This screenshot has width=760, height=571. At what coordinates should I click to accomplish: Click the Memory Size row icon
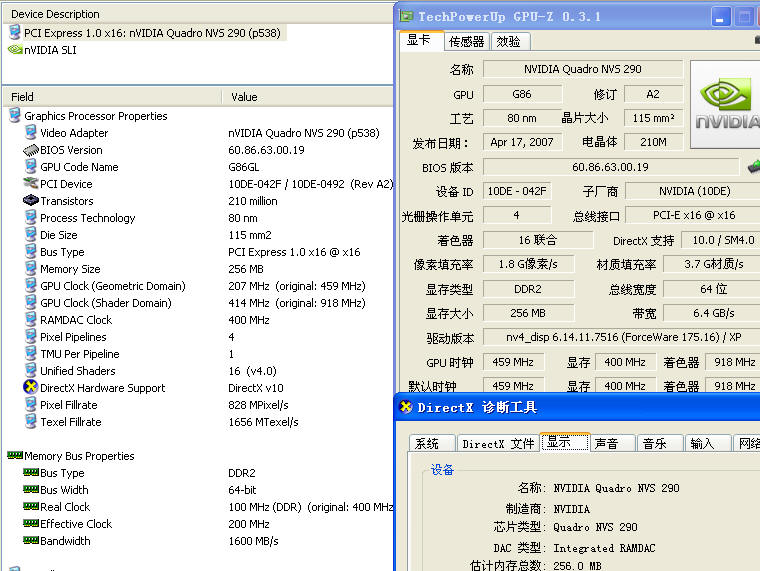31,268
